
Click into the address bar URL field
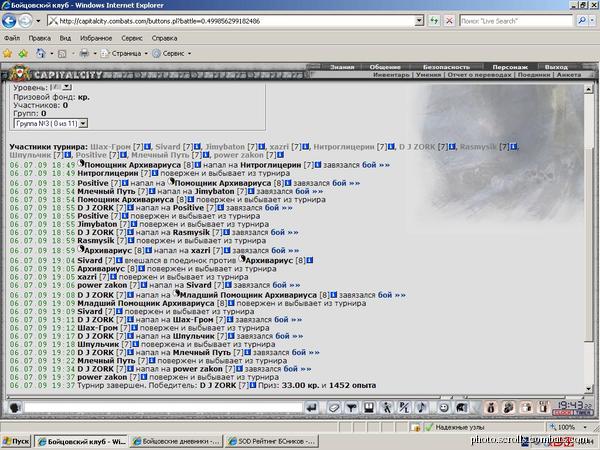(x=231, y=21)
